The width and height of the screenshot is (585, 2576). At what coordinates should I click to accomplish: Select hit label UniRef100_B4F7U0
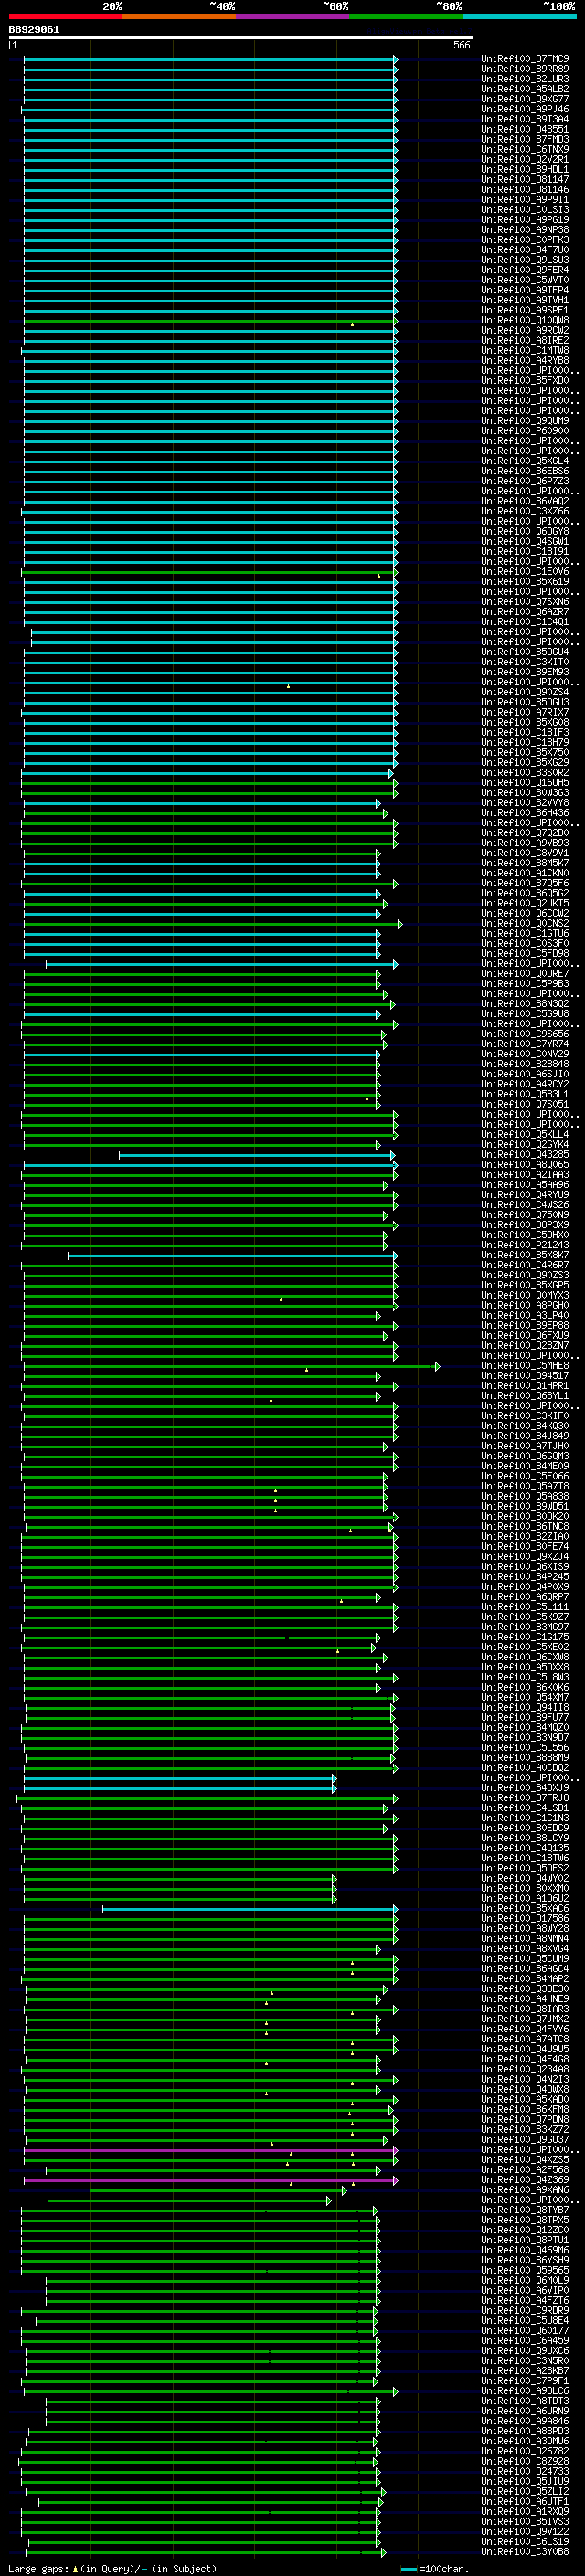525,250
